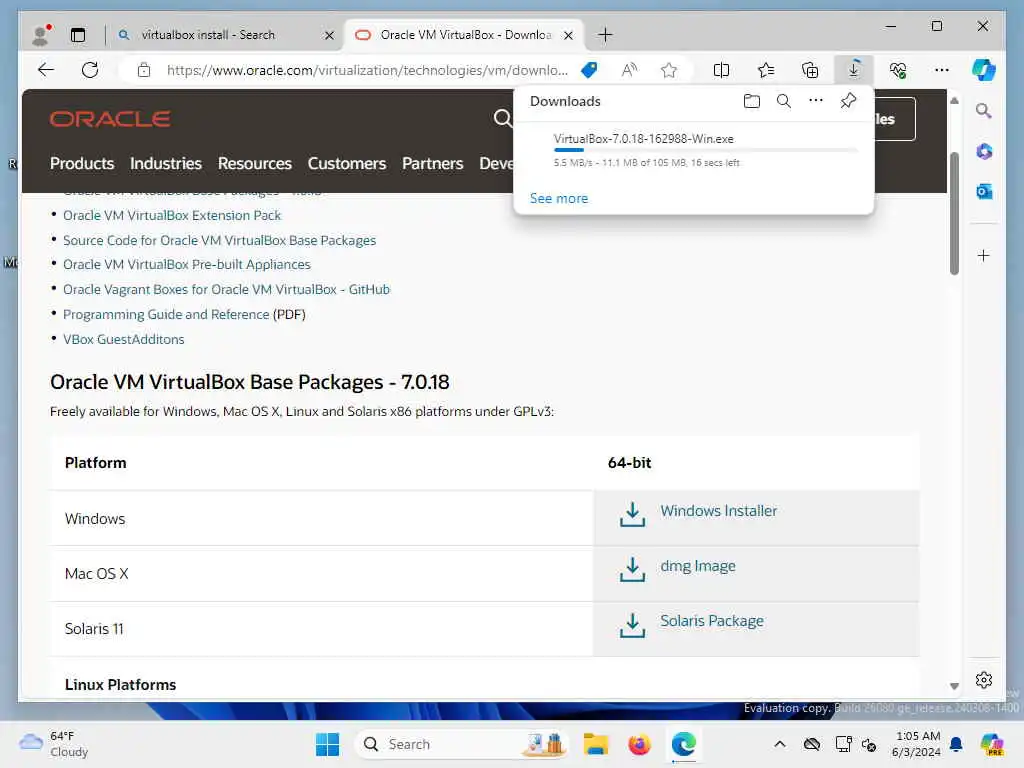This screenshot has width=1024, height=768.
Task: Close the Oracle VM VirtualBox tab
Action: click(568, 35)
